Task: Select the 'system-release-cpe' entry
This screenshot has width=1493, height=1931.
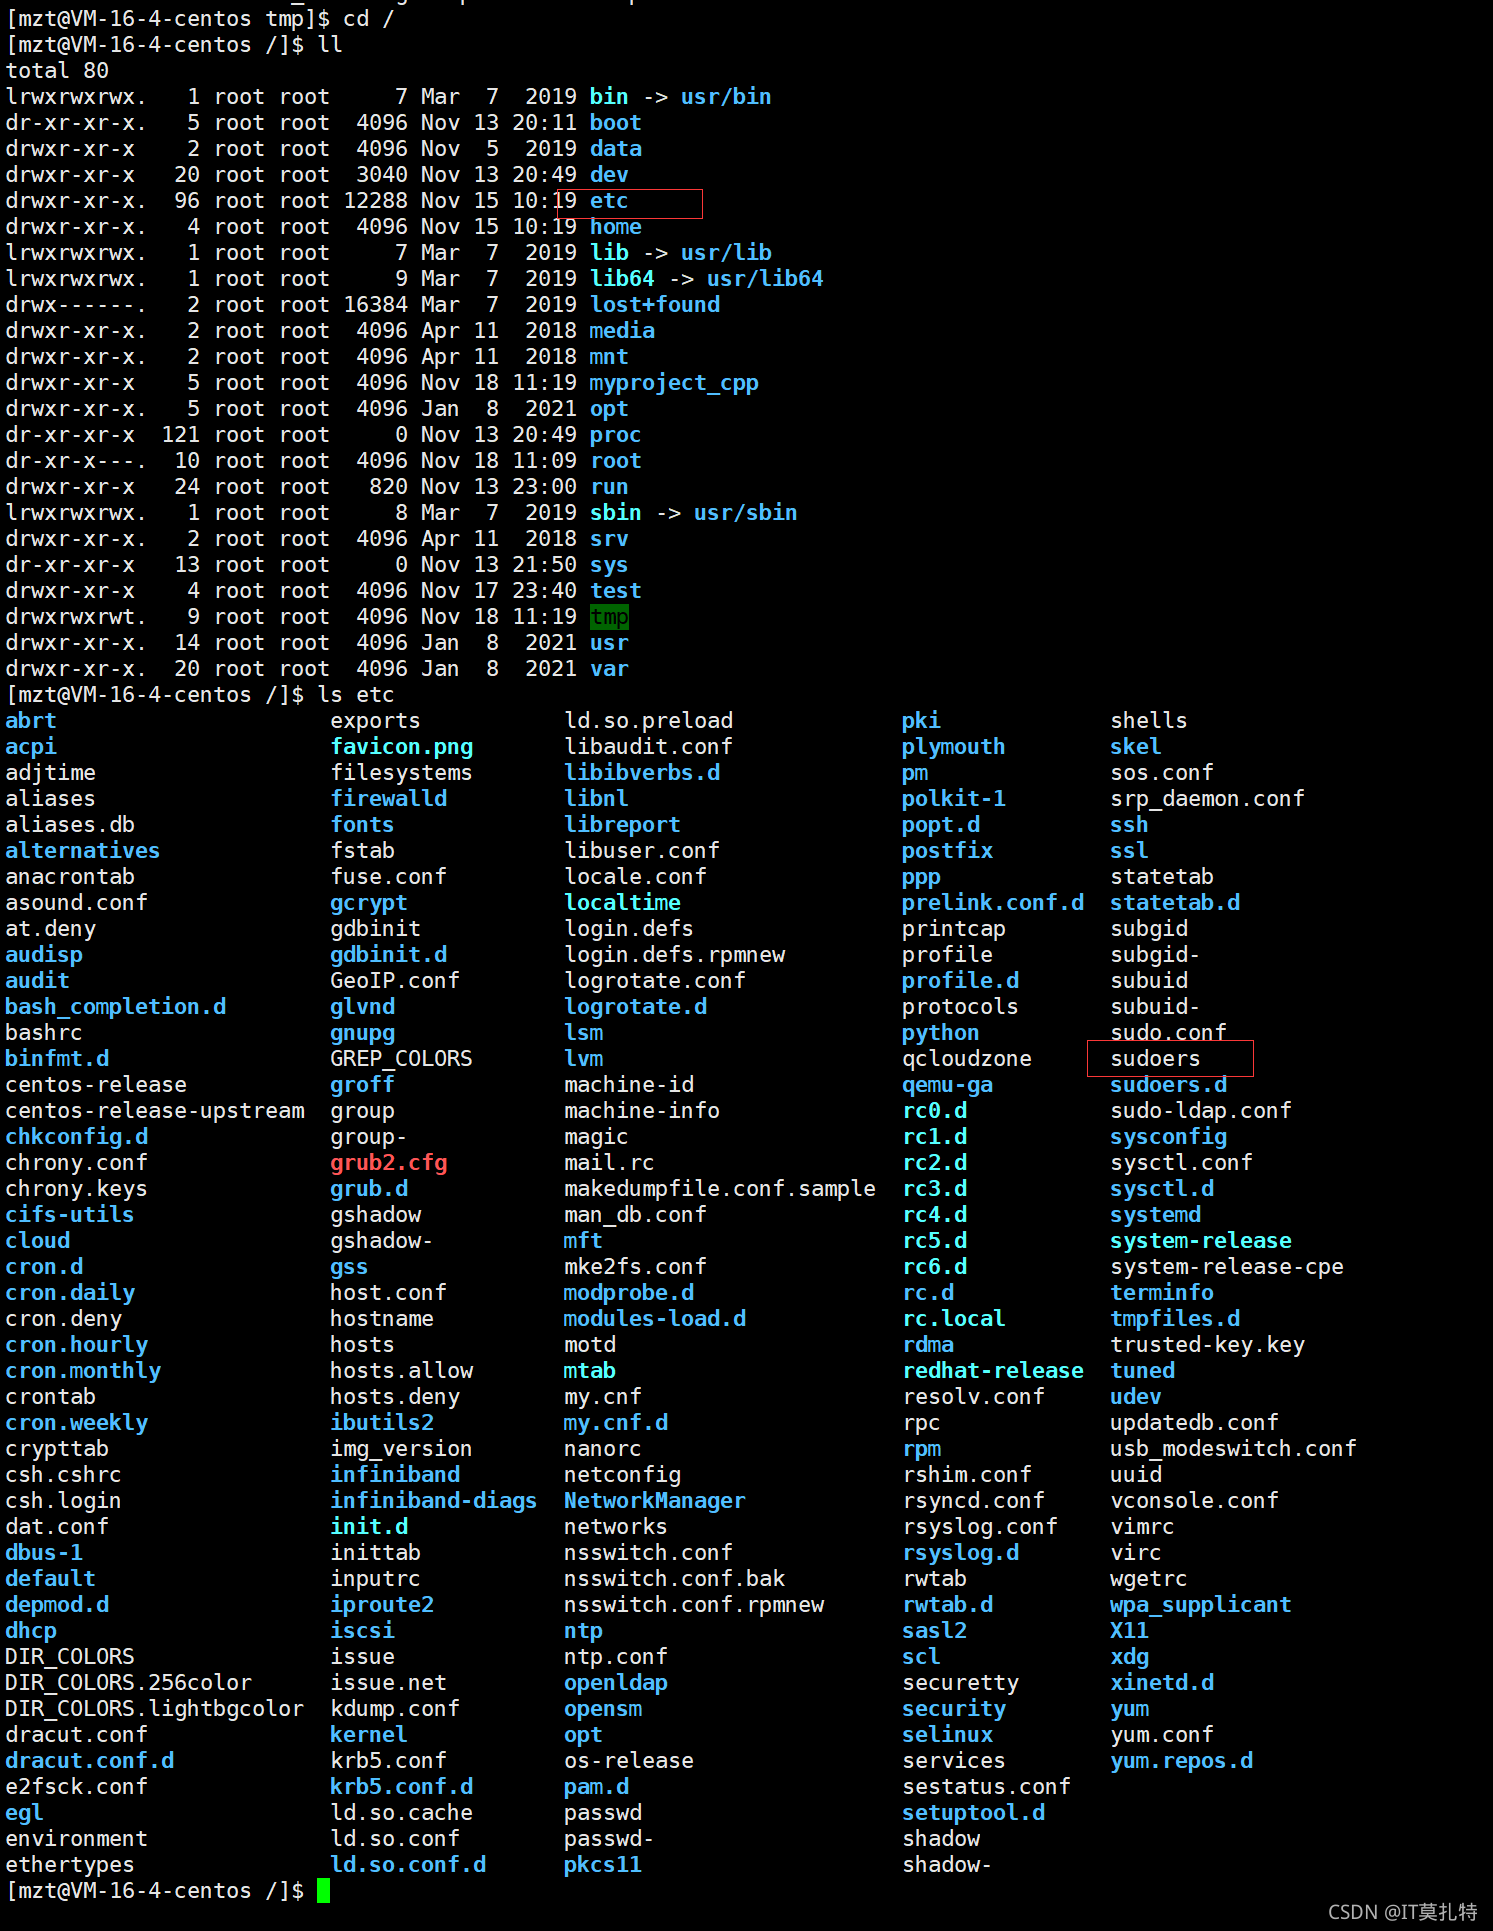Action: [1227, 1267]
